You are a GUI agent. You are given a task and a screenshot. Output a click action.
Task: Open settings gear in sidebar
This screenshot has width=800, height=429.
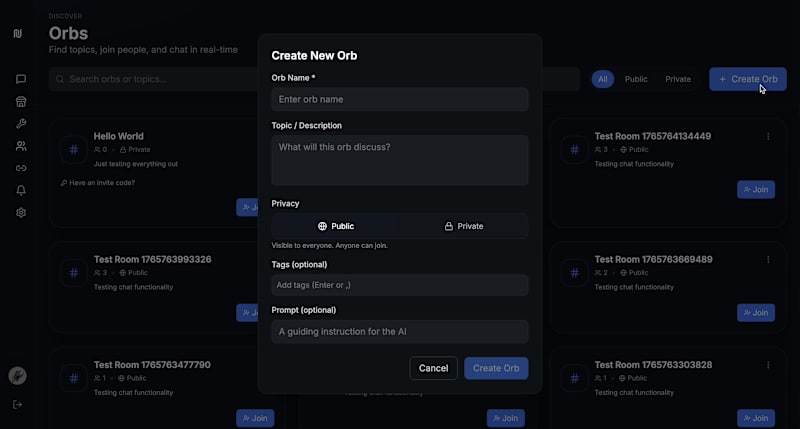click(21, 212)
